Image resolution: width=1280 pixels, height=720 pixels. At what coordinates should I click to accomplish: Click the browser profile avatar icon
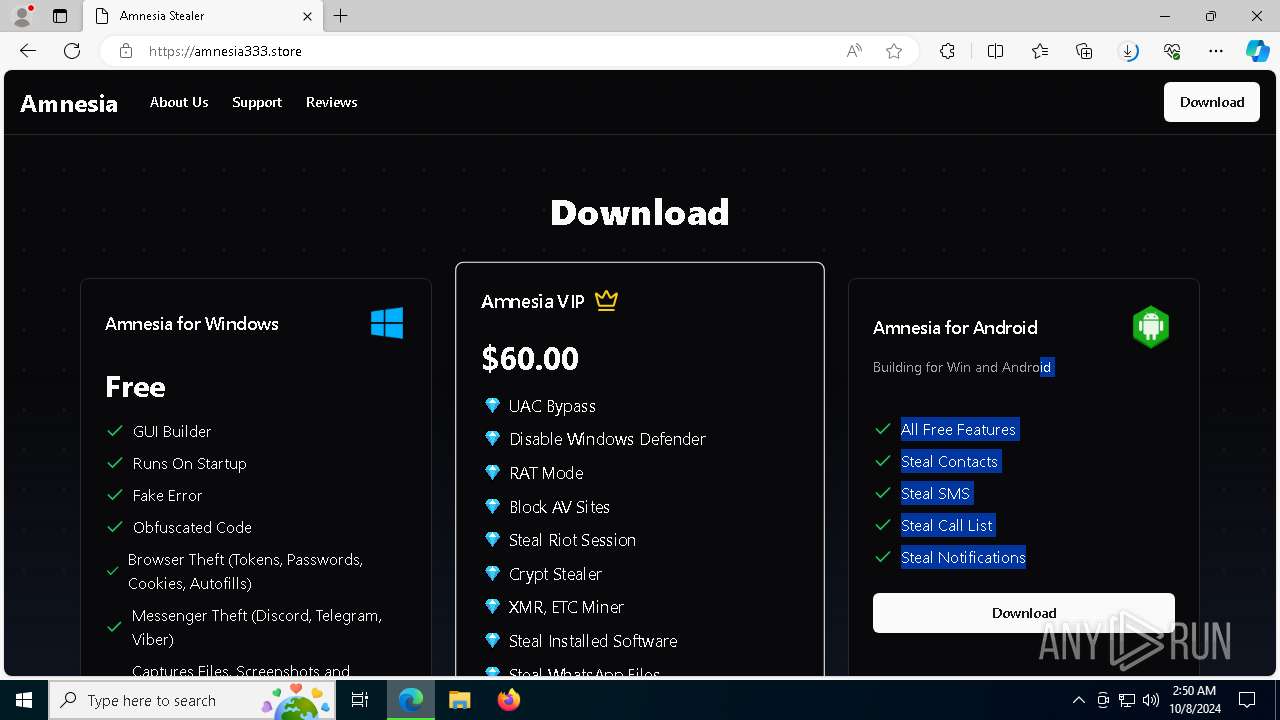[x=22, y=16]
